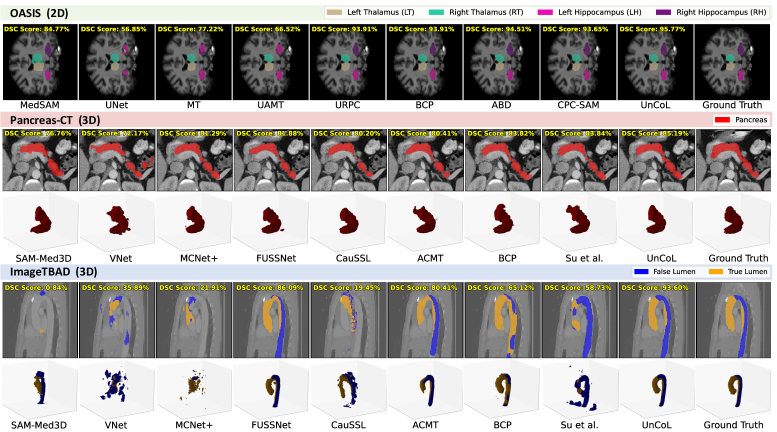Viewport: 777px width, 432px height.
Task: Select the Pancreas-CT CauSSL 3D pancreas rendering
Action: tap(349, 221)
